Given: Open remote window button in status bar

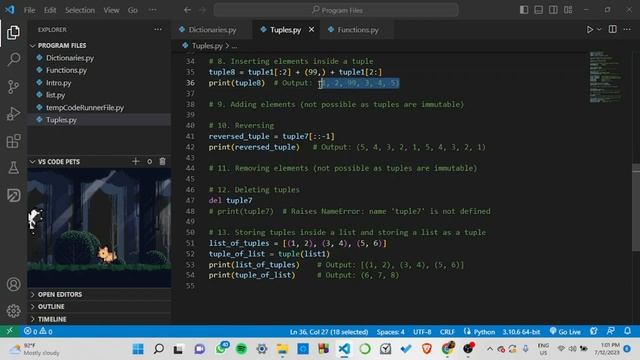Looking at the screenshot, I should pos(9,331).
